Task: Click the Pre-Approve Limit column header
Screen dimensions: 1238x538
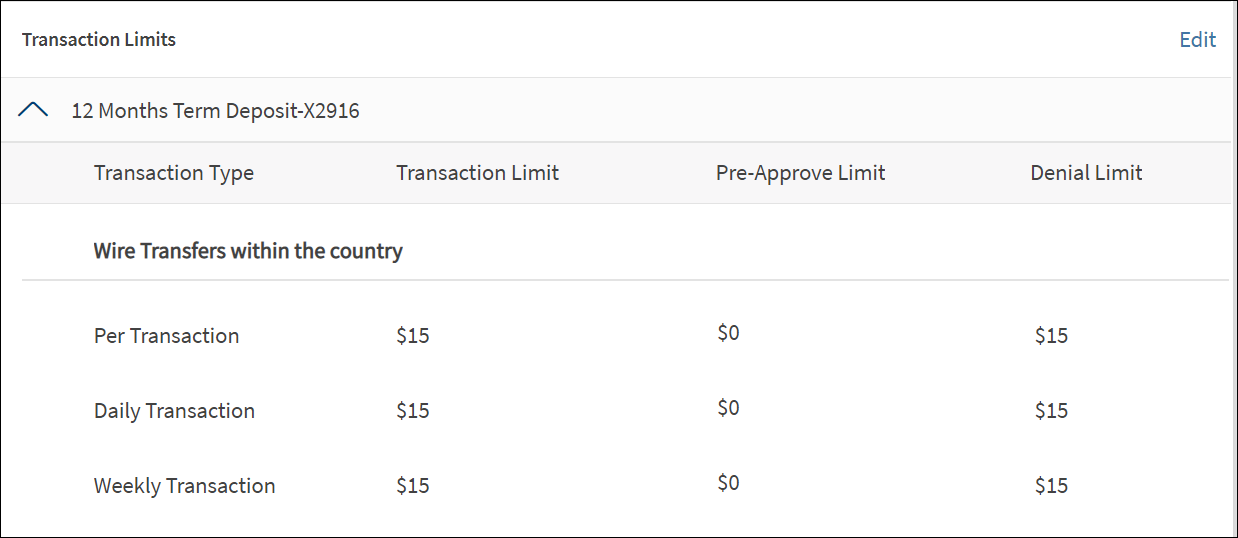Action: (x=800, y=173)
